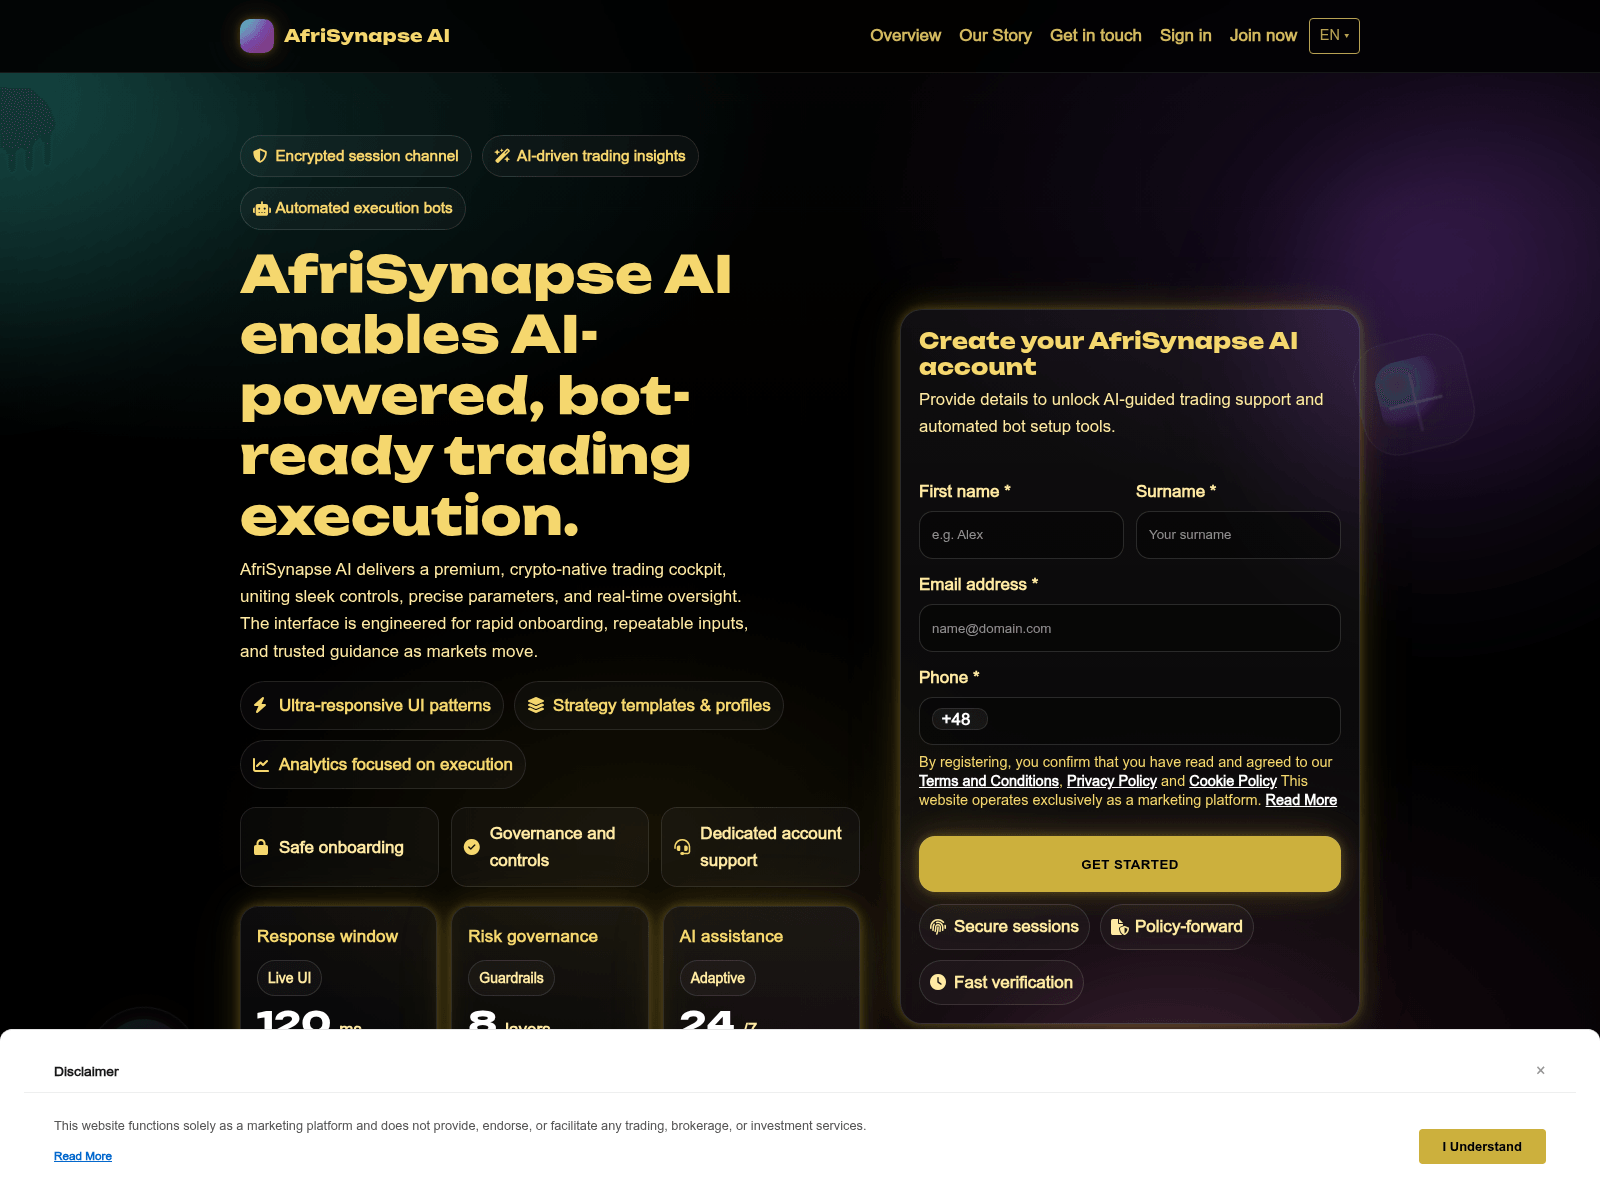Click Read More in the disclaimer banner
Screen dimensions: 1600x1200
83,1156
